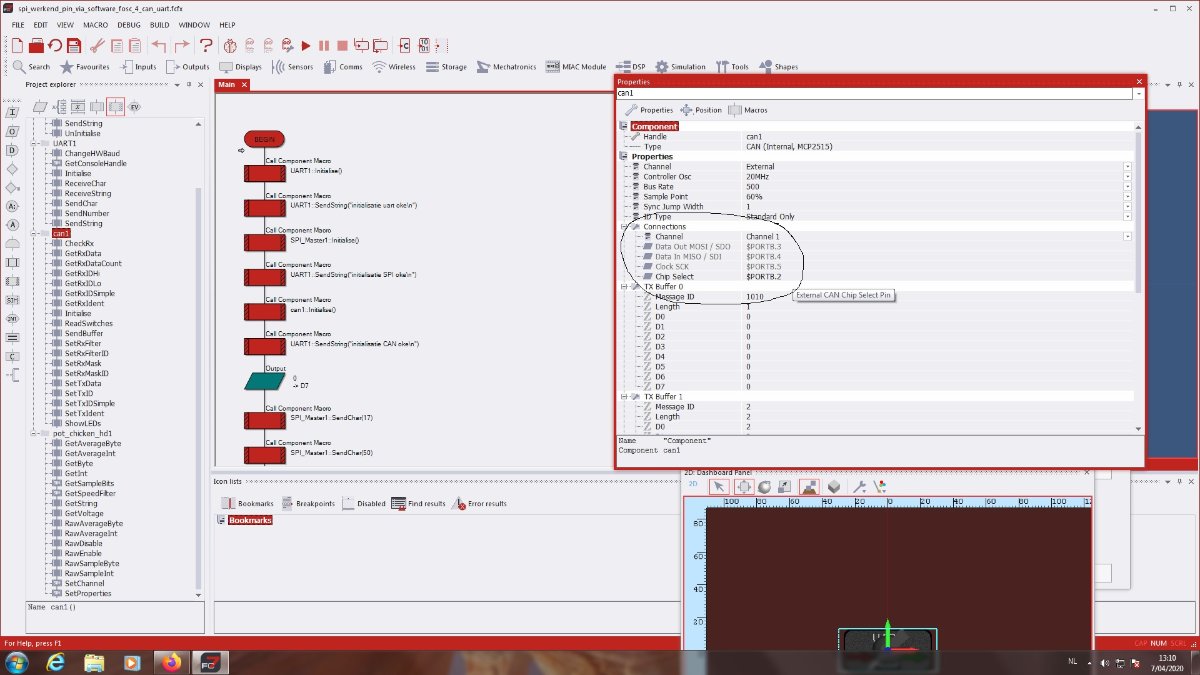The width and height of the screenshot is (1200, 675).
Task: Switch to Macros tab in Properties panel
Action: point(748,110)
